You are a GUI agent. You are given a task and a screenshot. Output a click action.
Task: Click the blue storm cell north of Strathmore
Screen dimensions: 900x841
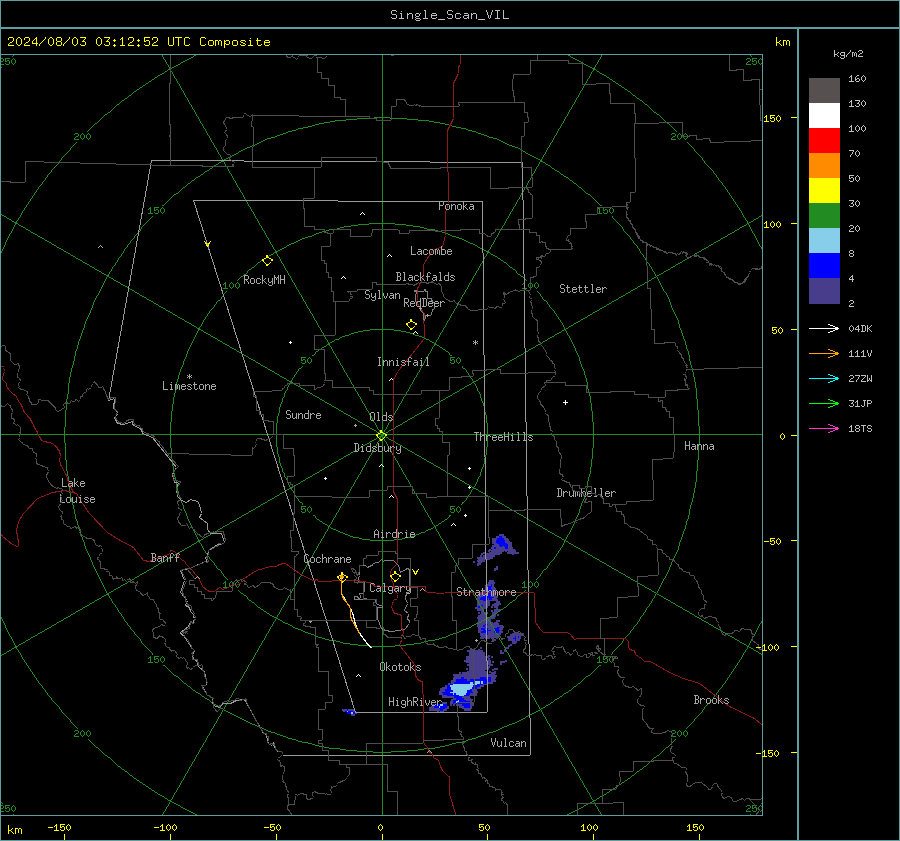497,548
